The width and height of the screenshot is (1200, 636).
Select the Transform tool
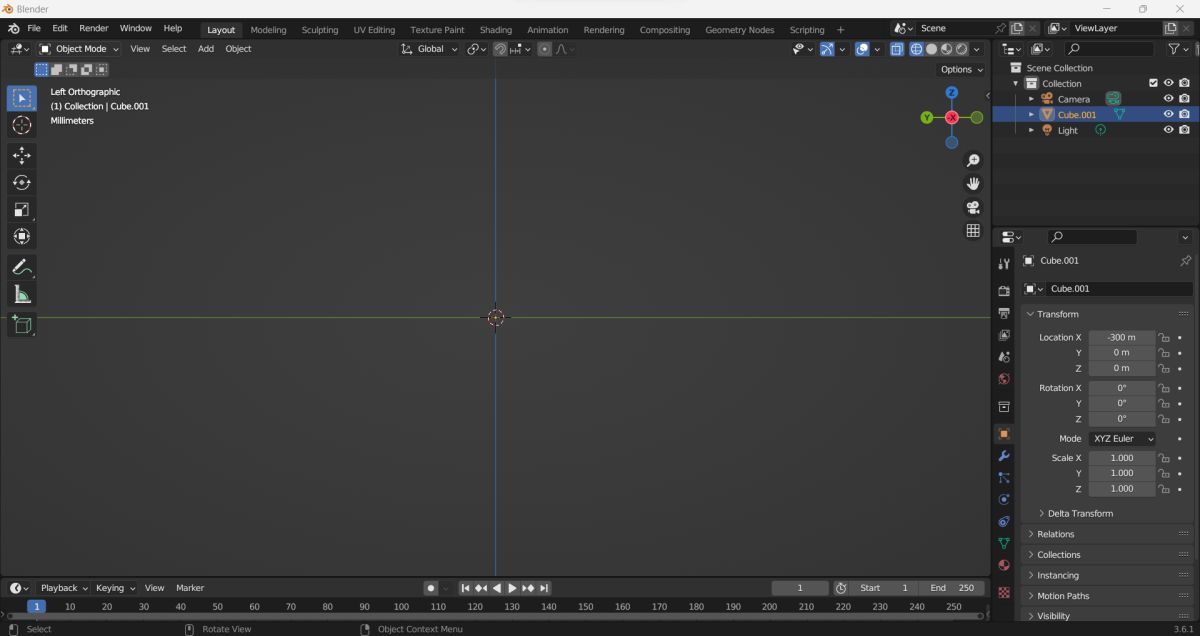(22, 237)
